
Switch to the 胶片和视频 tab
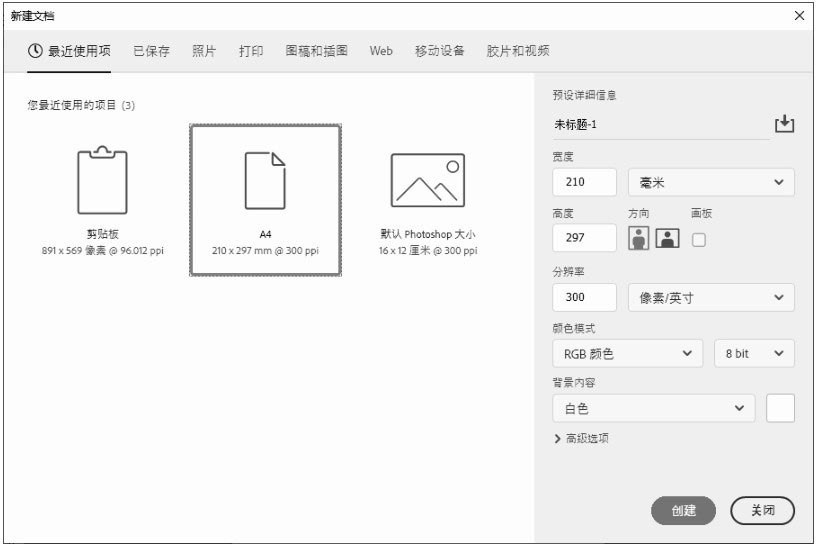coord(518,51)
